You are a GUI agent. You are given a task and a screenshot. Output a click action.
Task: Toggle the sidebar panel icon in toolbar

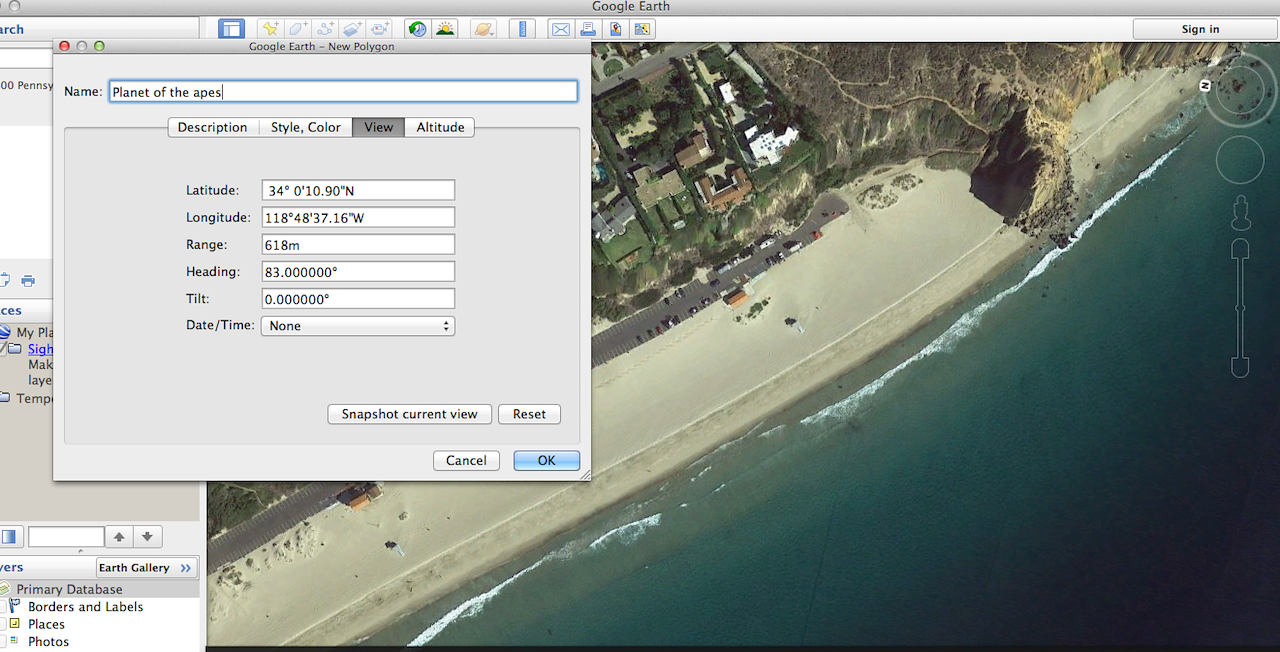pos(231,29)
